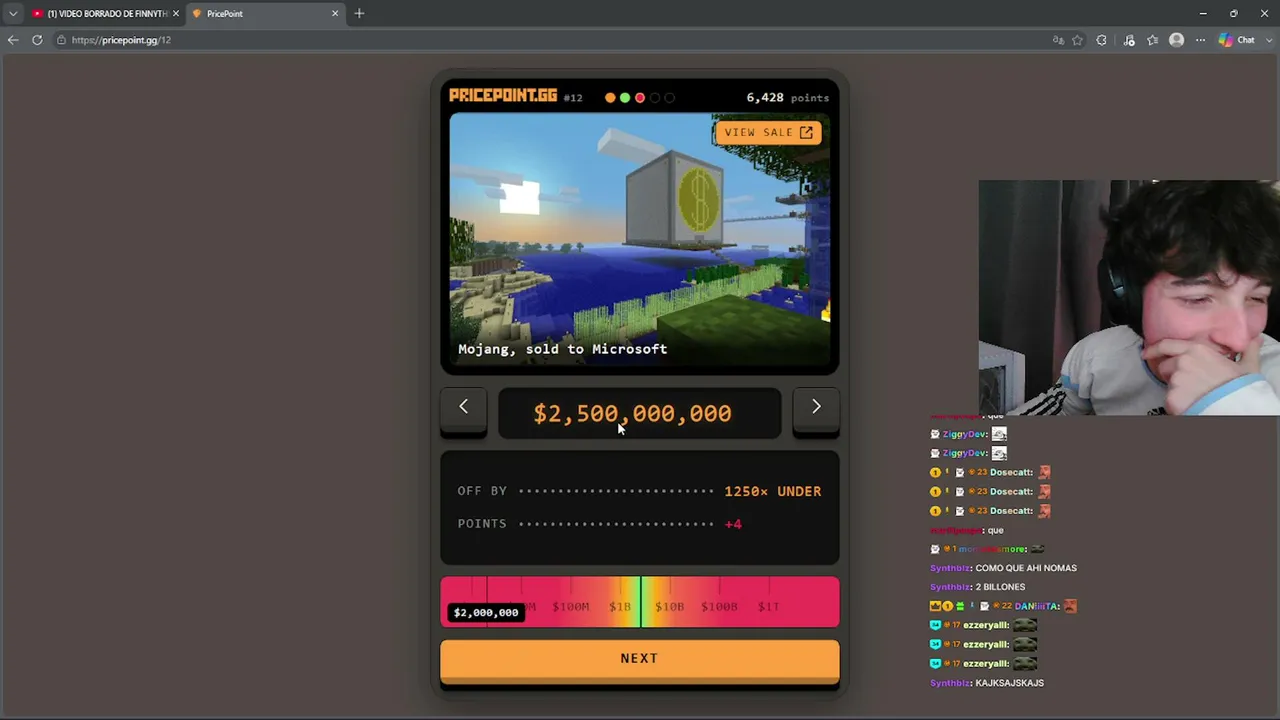Click the $1T label on the scale
This screenshot has height=720, width=1280.
tap(768, 607)
